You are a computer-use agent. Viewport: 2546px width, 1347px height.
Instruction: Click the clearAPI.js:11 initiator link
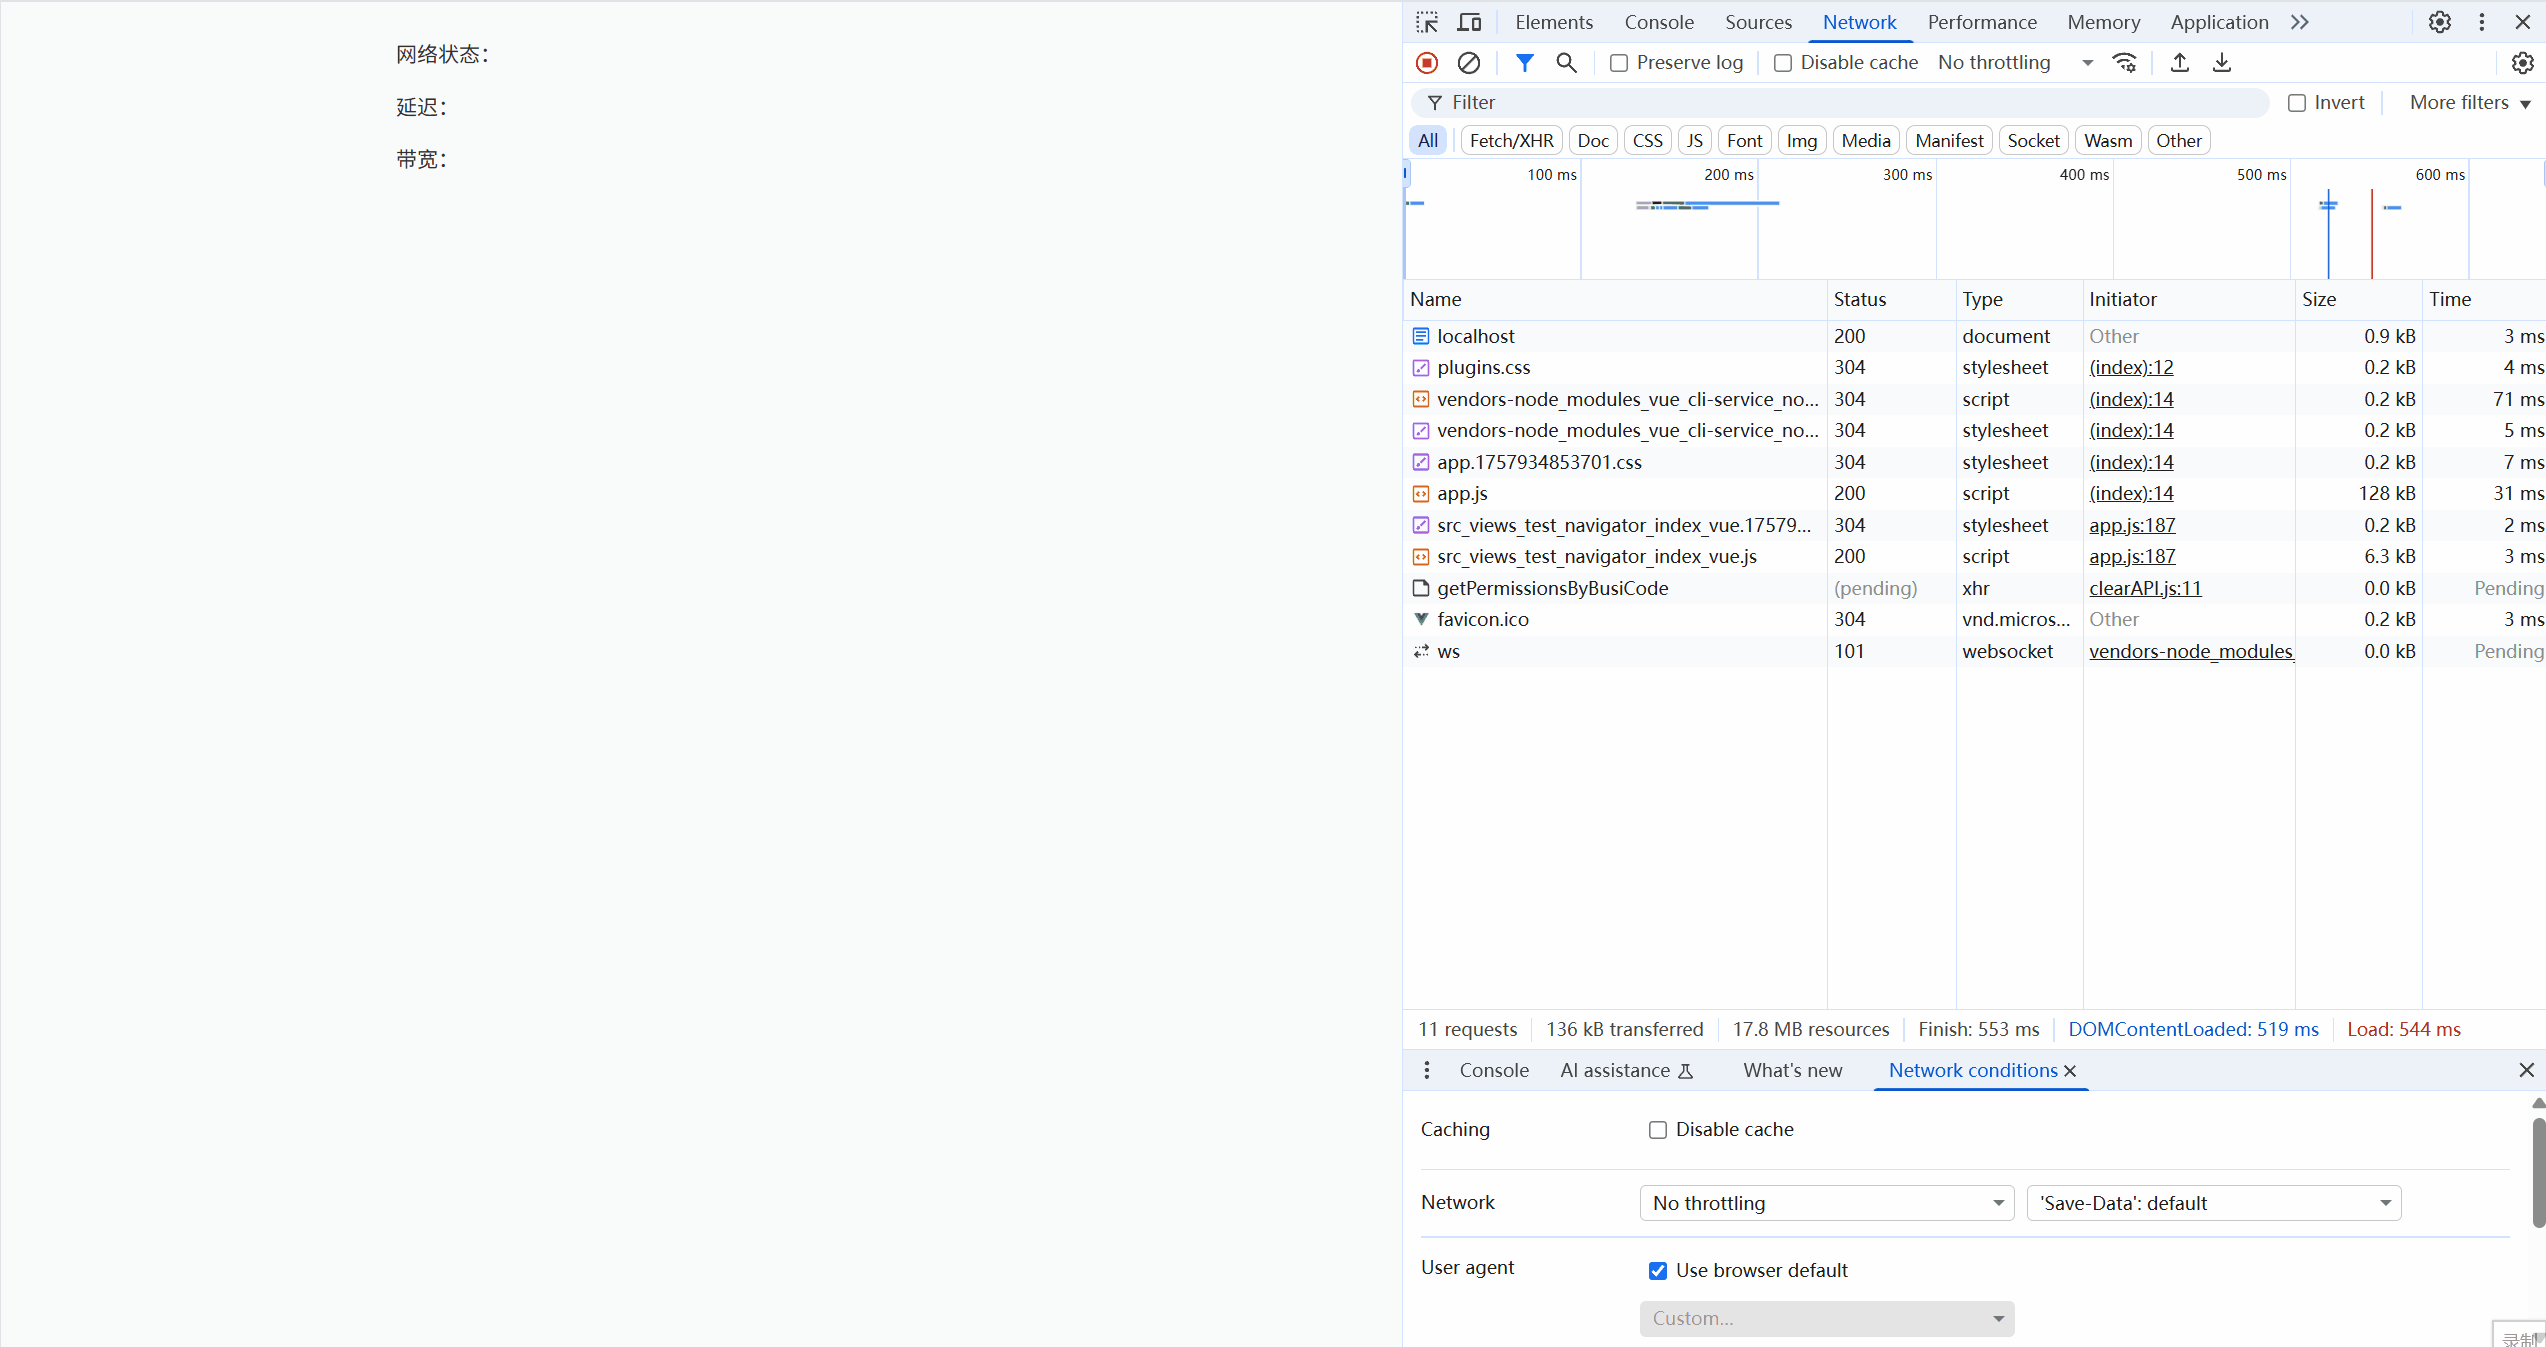(x=2144, y=588)
